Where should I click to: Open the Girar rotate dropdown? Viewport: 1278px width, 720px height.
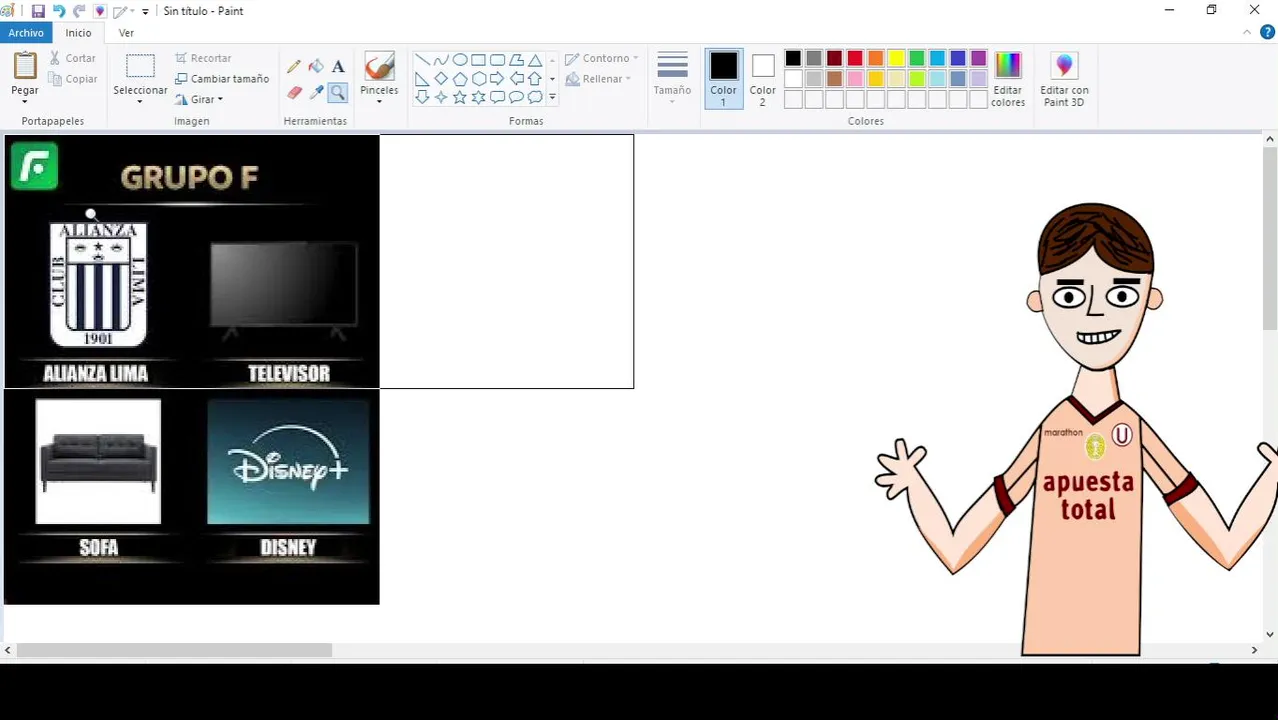coord(199,99)
